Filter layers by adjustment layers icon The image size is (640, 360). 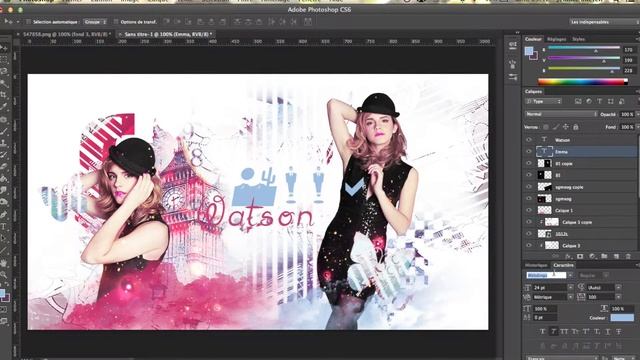pyautogui.click(x=589, y=101)
